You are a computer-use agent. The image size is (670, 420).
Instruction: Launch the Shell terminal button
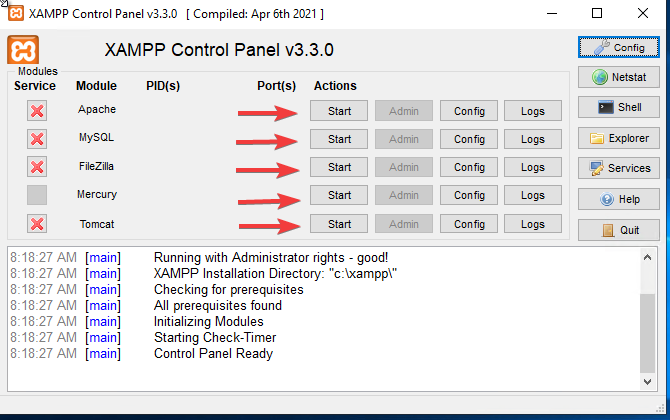point(619,107)
